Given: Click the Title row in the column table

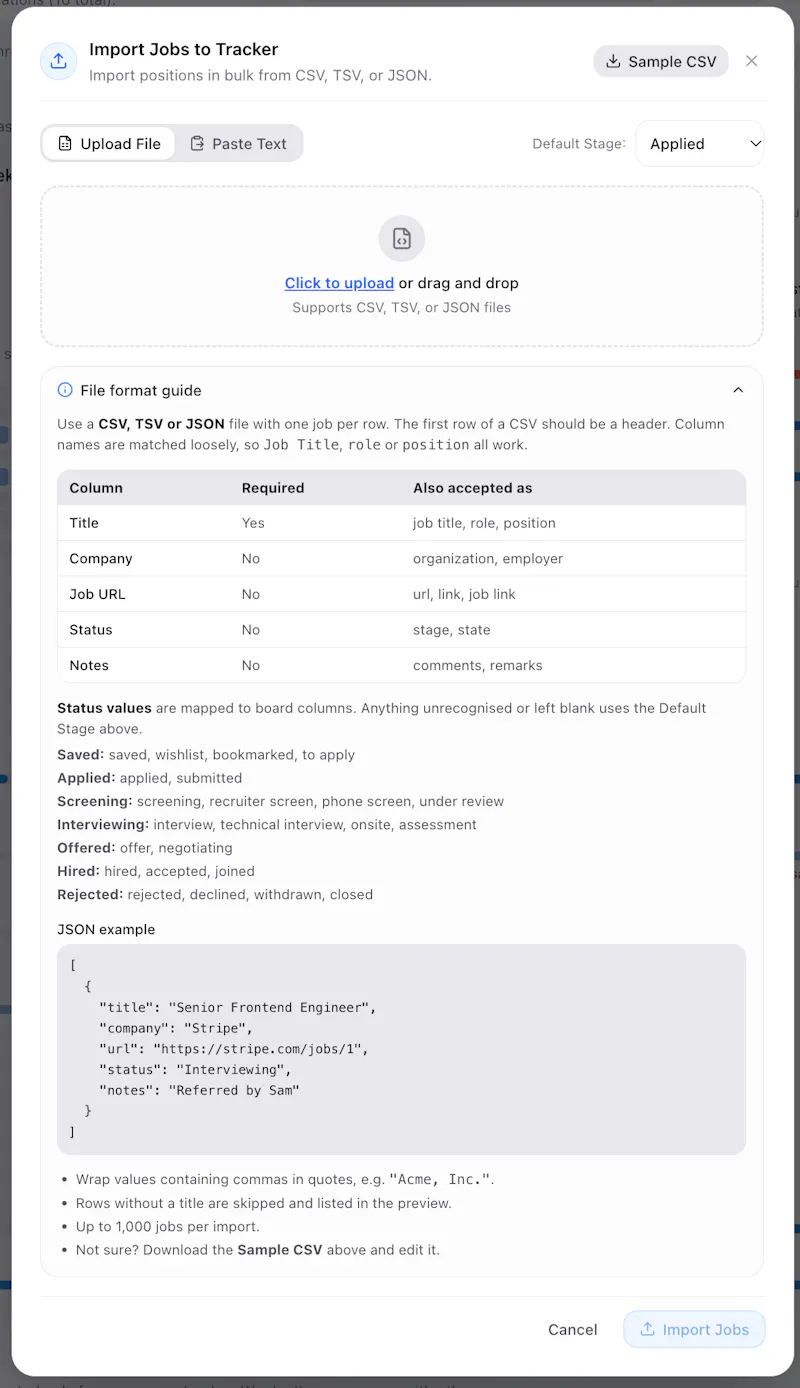Looking at the screenshot, I should click(x=402, y=523).
